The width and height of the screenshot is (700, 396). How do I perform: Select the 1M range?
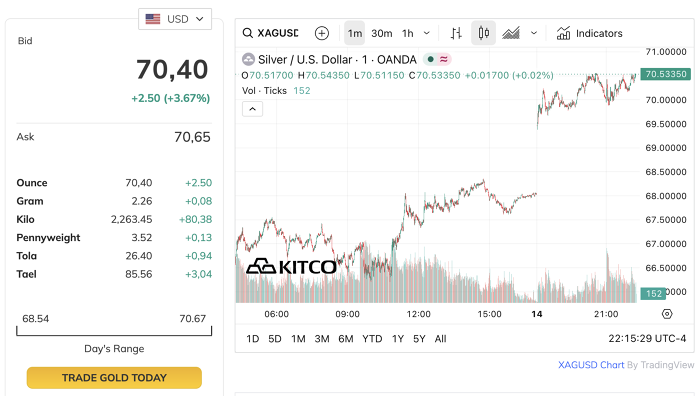[x=298, y=339]
